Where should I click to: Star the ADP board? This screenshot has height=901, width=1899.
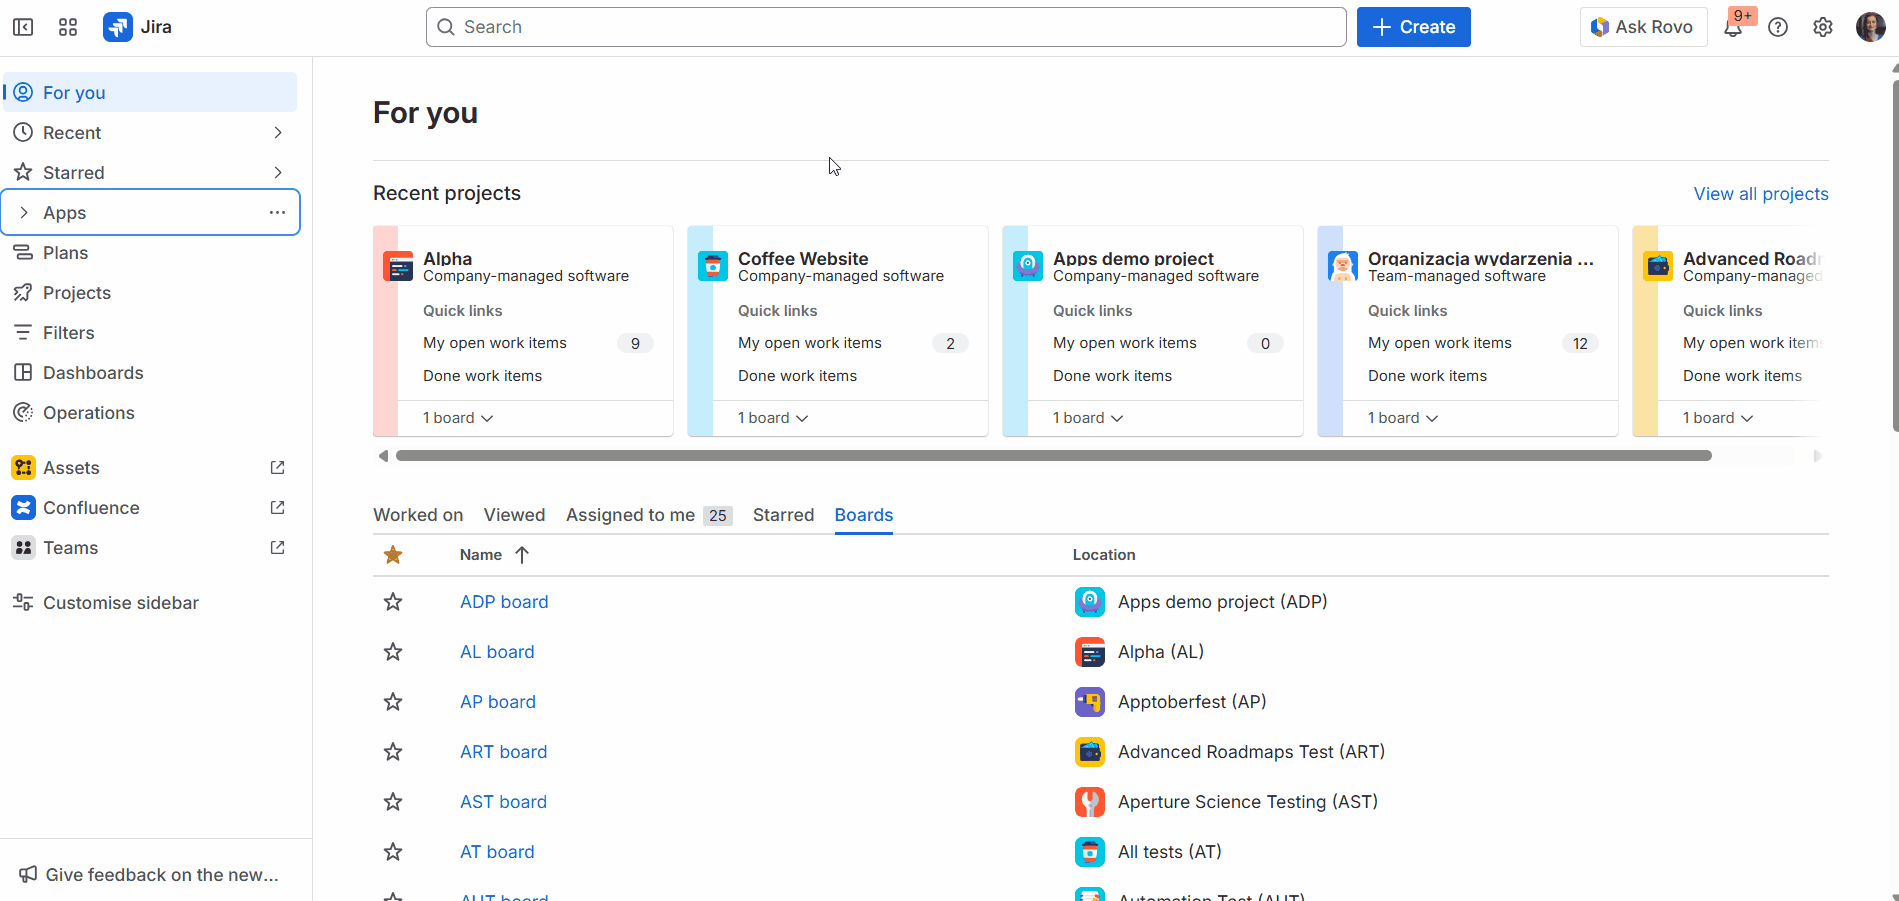click(393, 602)
